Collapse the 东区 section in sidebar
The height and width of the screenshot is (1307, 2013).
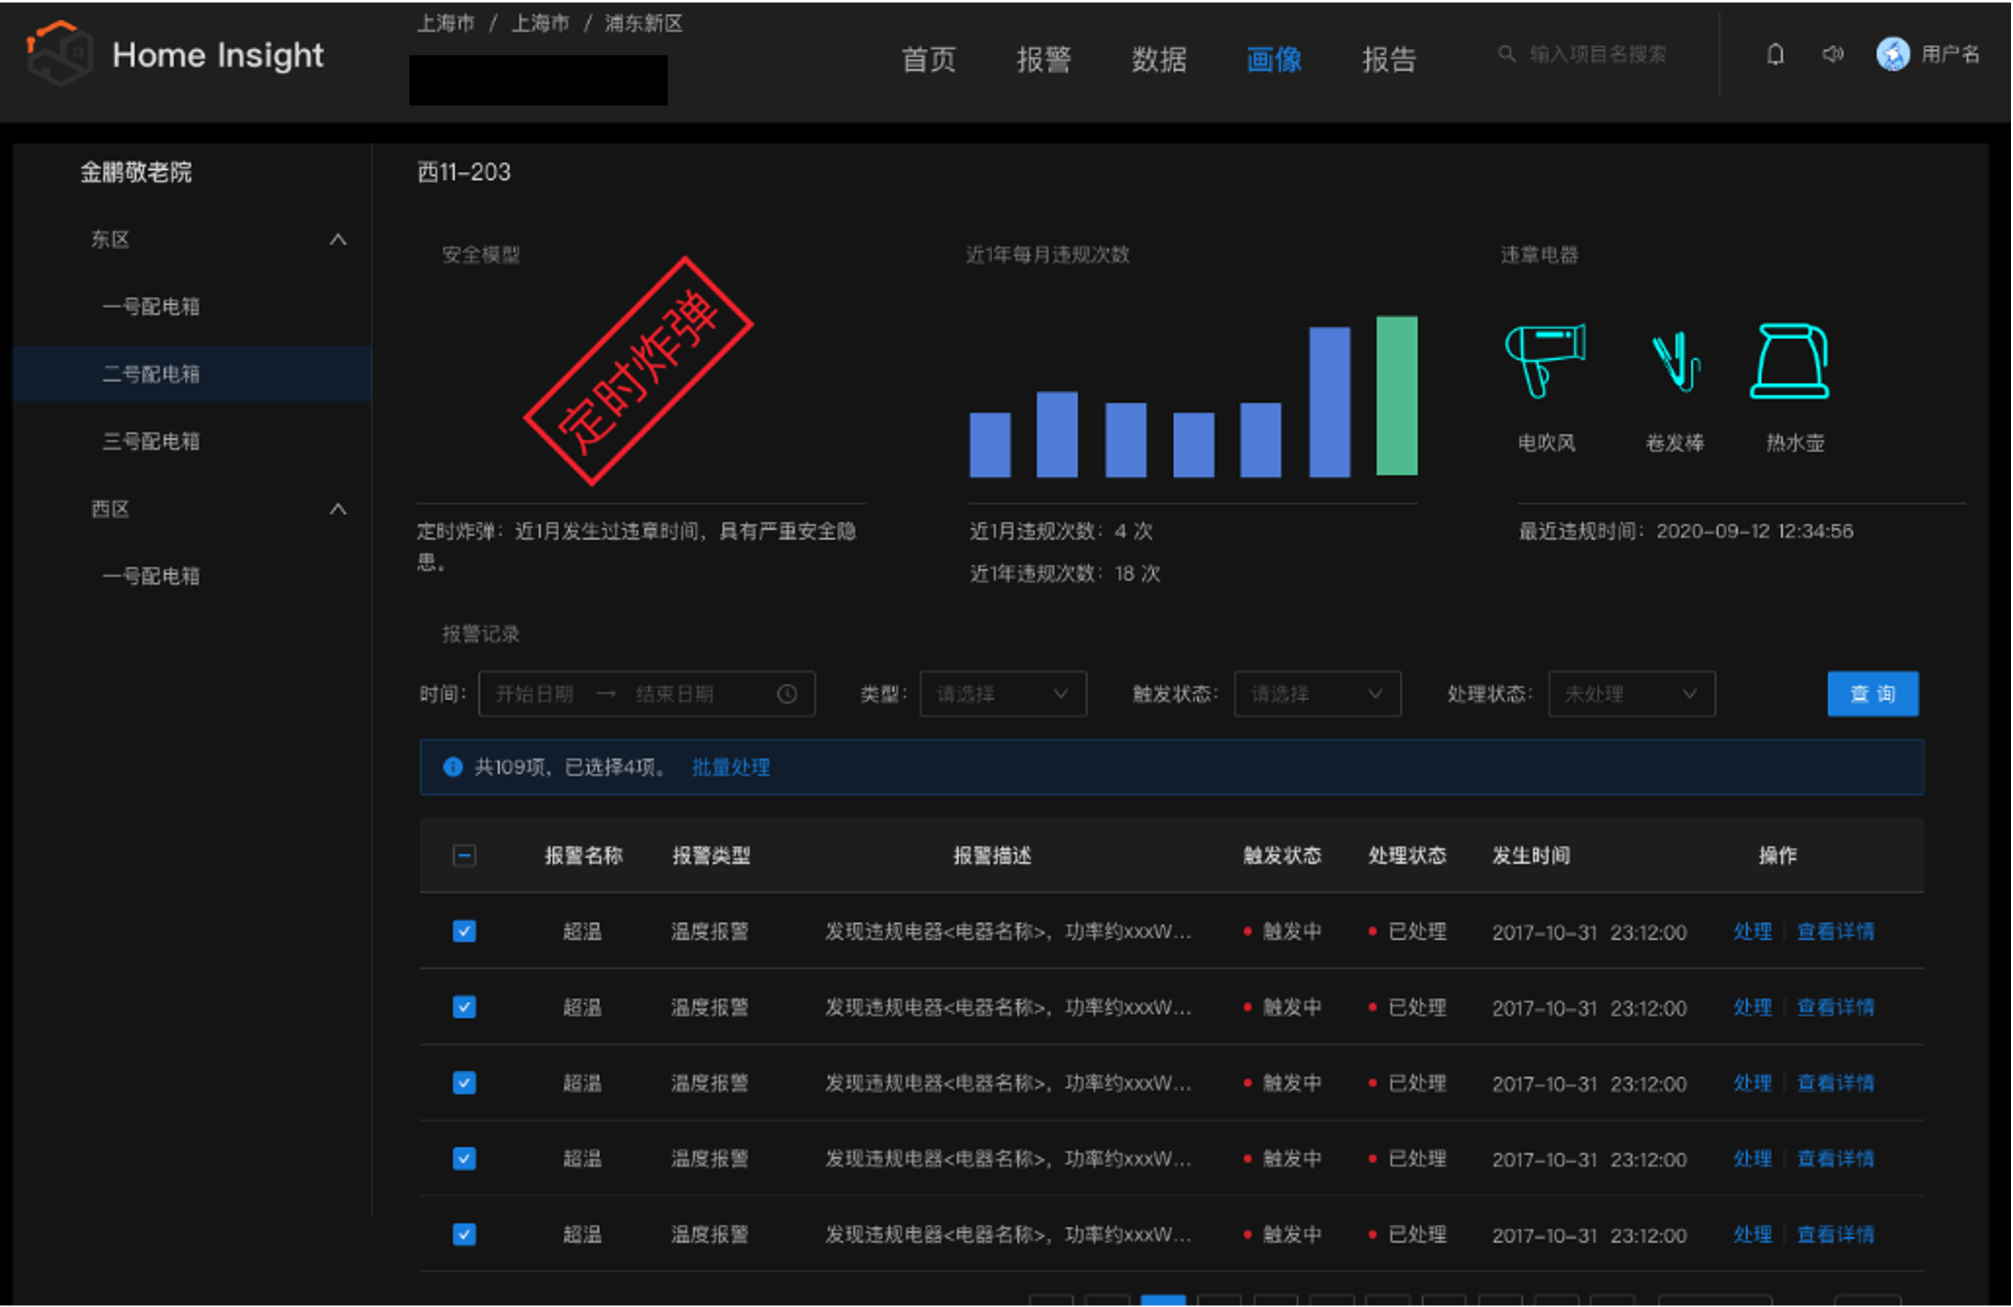point(338,240)
